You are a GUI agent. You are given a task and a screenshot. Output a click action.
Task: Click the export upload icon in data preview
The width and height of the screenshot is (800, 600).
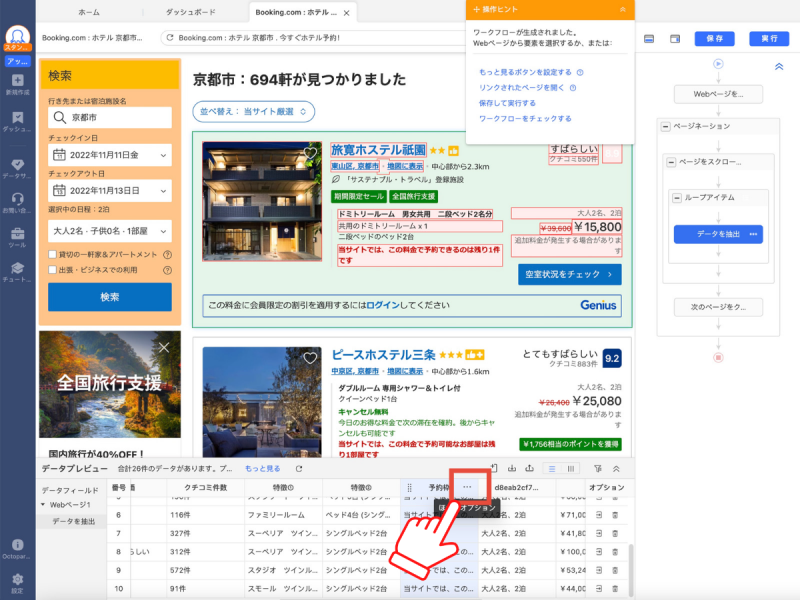click(x=530, y=468)
